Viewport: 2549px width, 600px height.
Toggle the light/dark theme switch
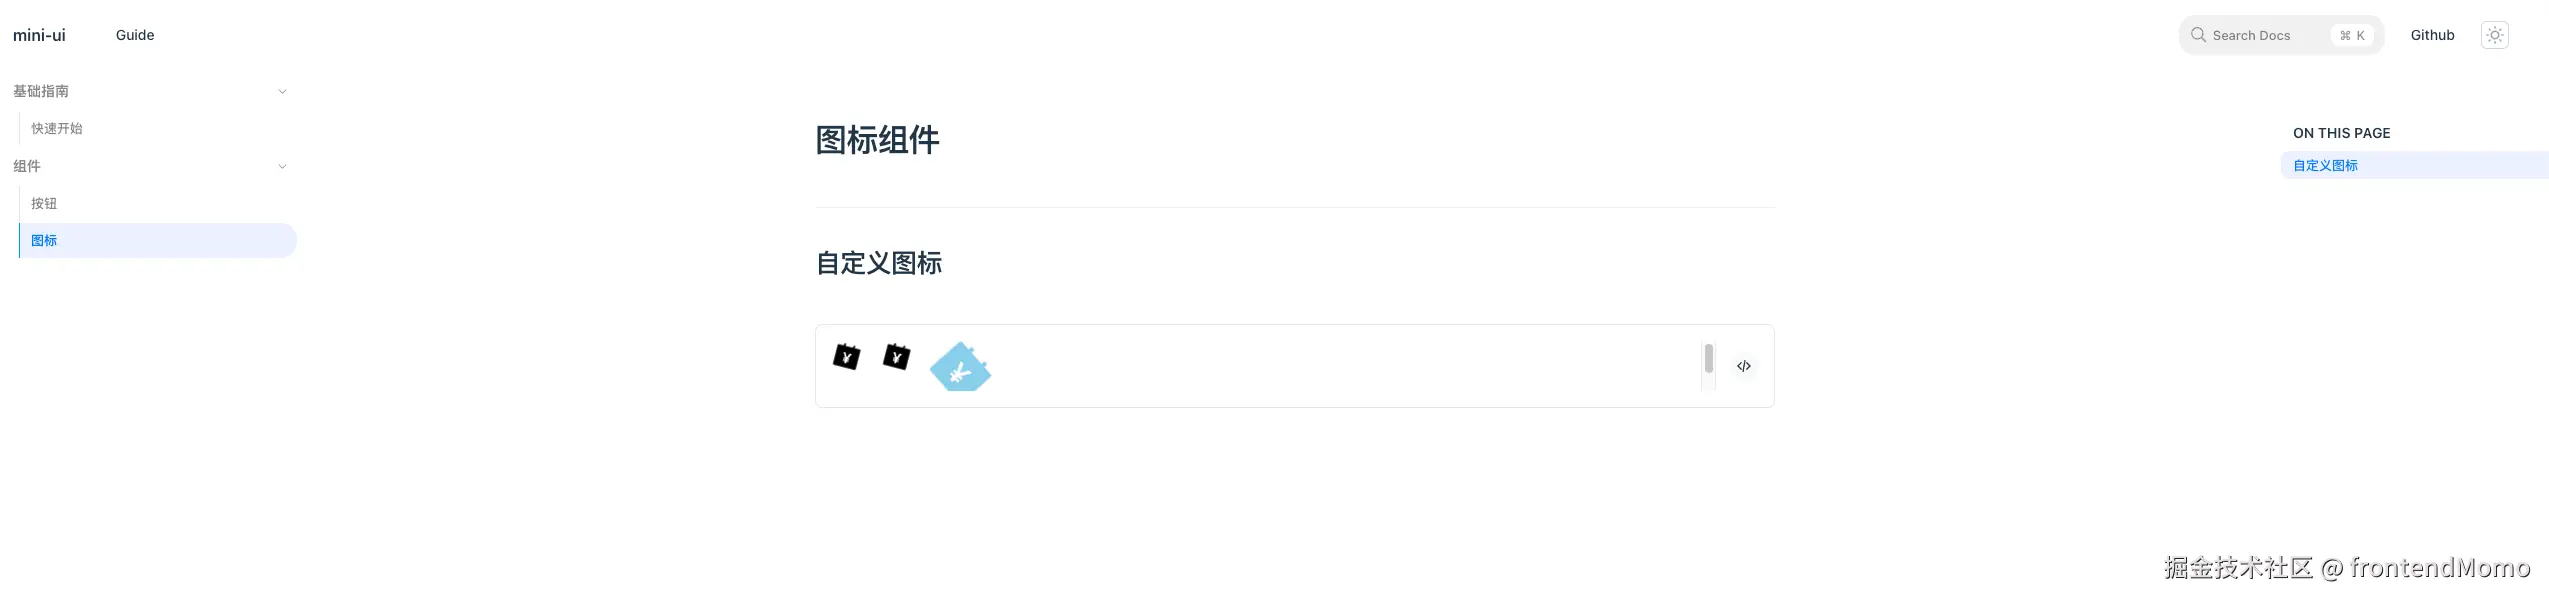click(2494, 35)
